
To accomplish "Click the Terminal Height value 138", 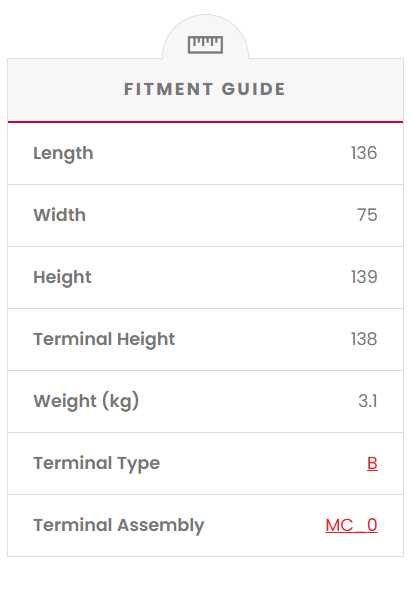I will tap(364, 339).
